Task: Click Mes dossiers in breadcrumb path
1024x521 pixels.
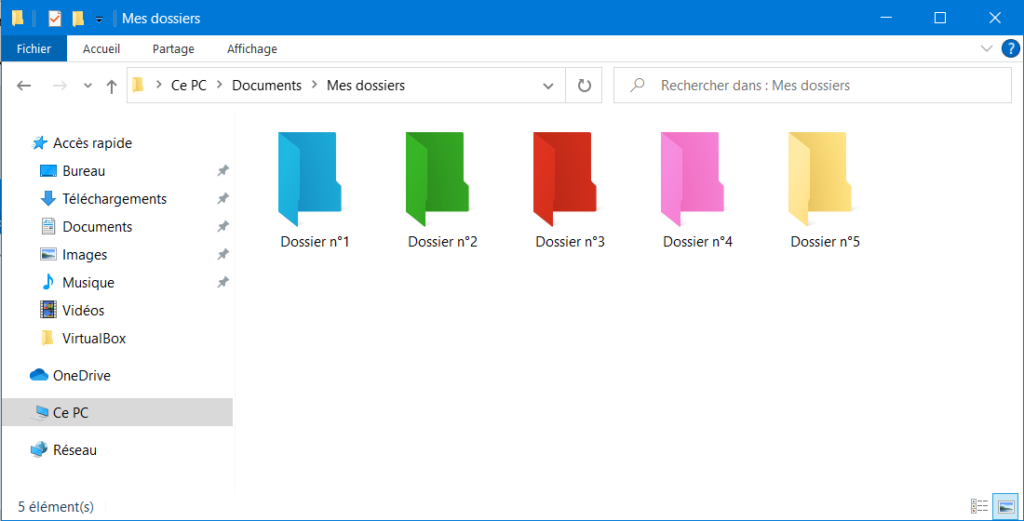Action: [366, 86]
